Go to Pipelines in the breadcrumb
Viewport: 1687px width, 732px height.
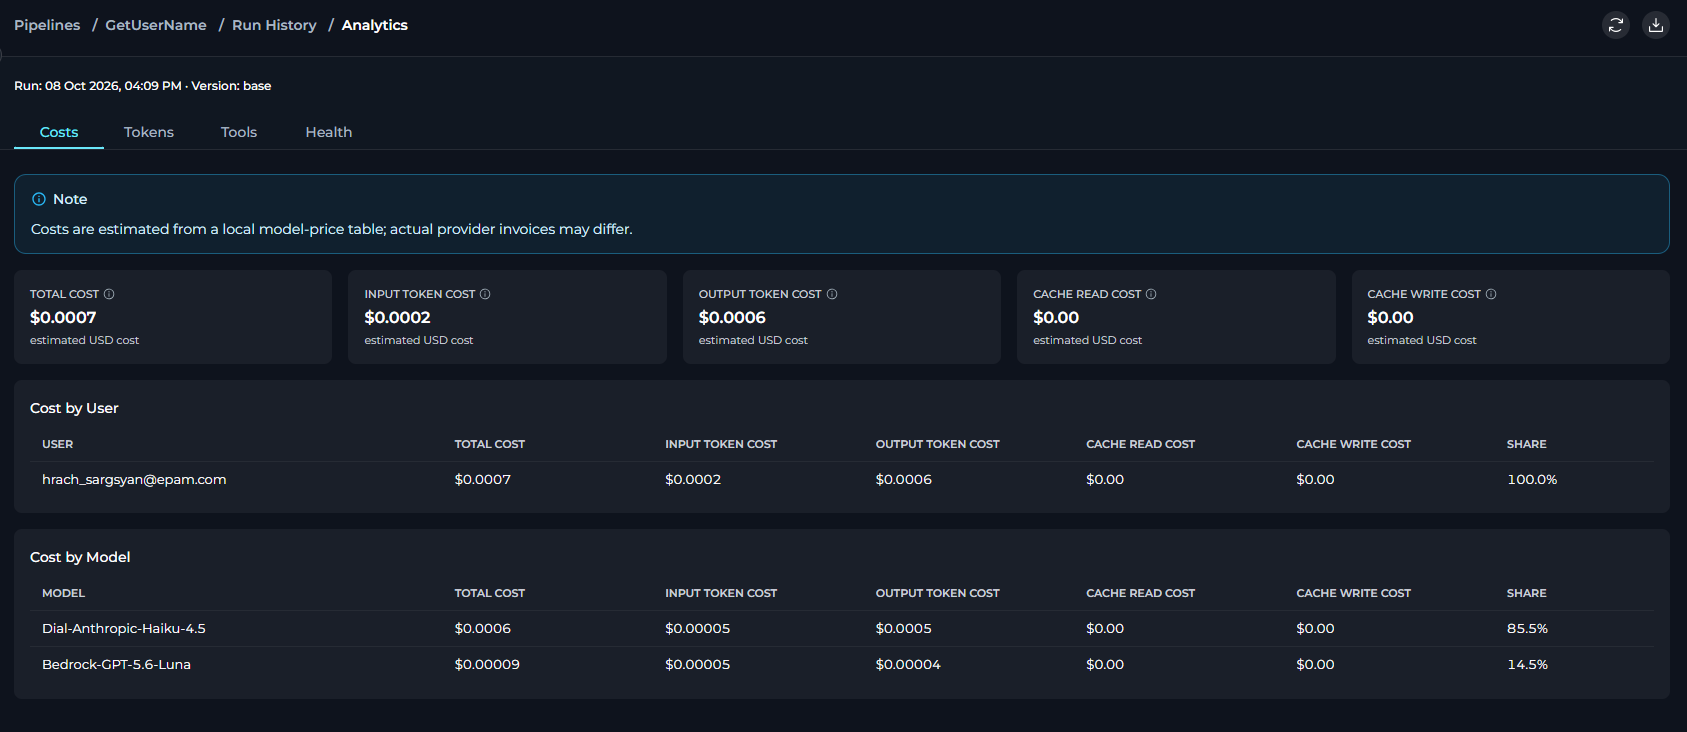click(47, 25)
